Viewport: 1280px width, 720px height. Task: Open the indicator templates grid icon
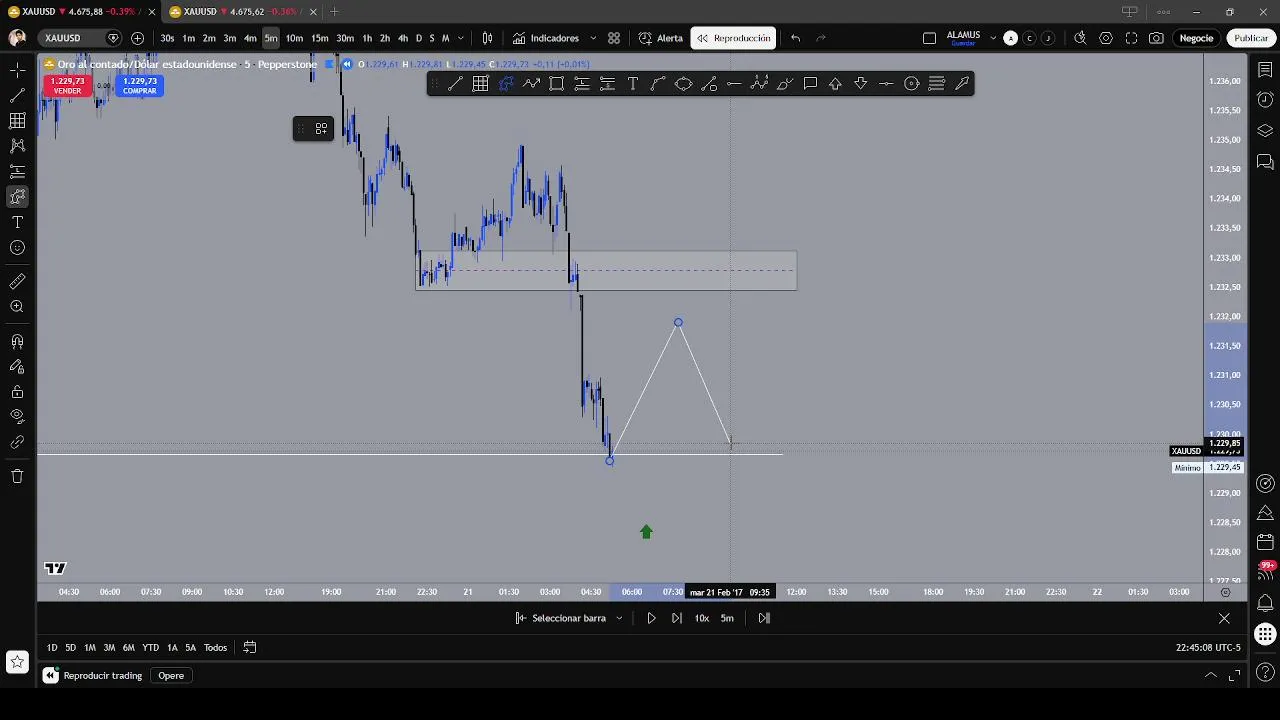click(614, 38)
